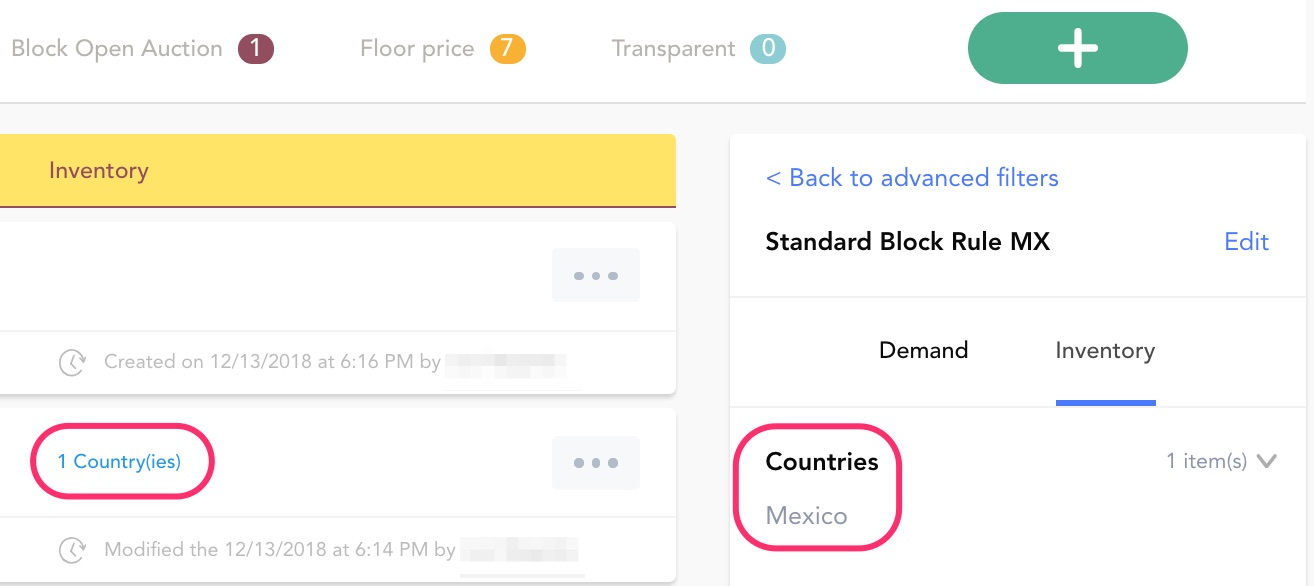
Task: Switch to the Transparent tab
Action: pyautogui.click(x=673, y=48)
